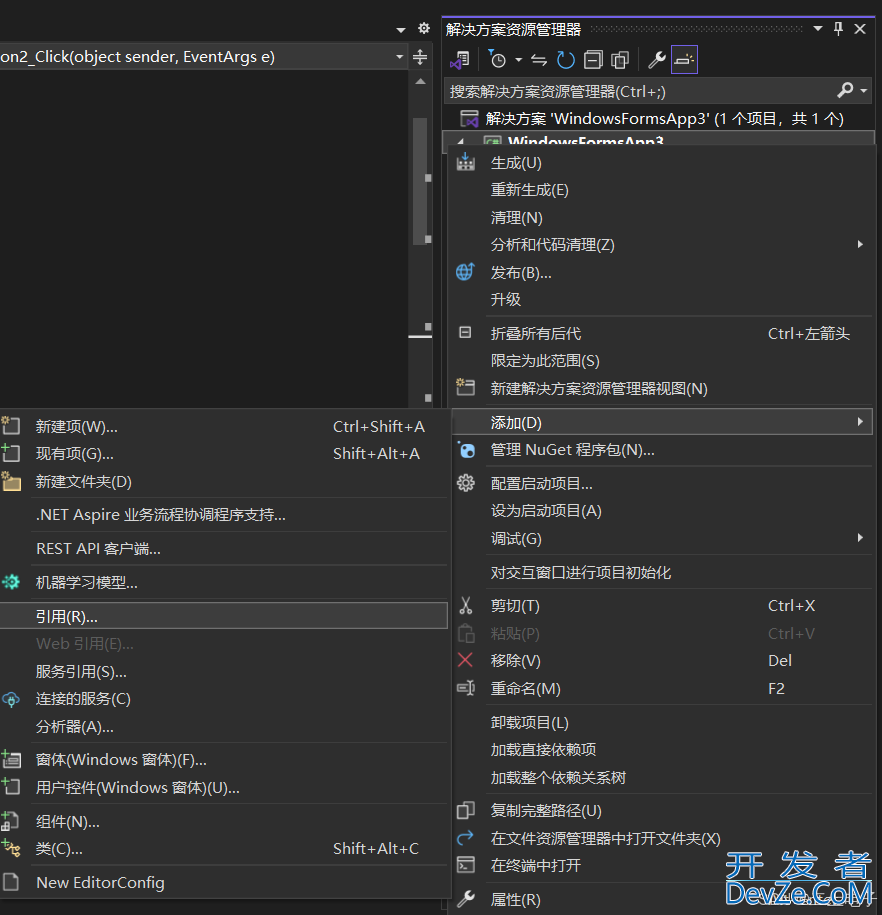Open Solution Explorer window position dropdown
The image size is (882, 915).
point(818,29)
